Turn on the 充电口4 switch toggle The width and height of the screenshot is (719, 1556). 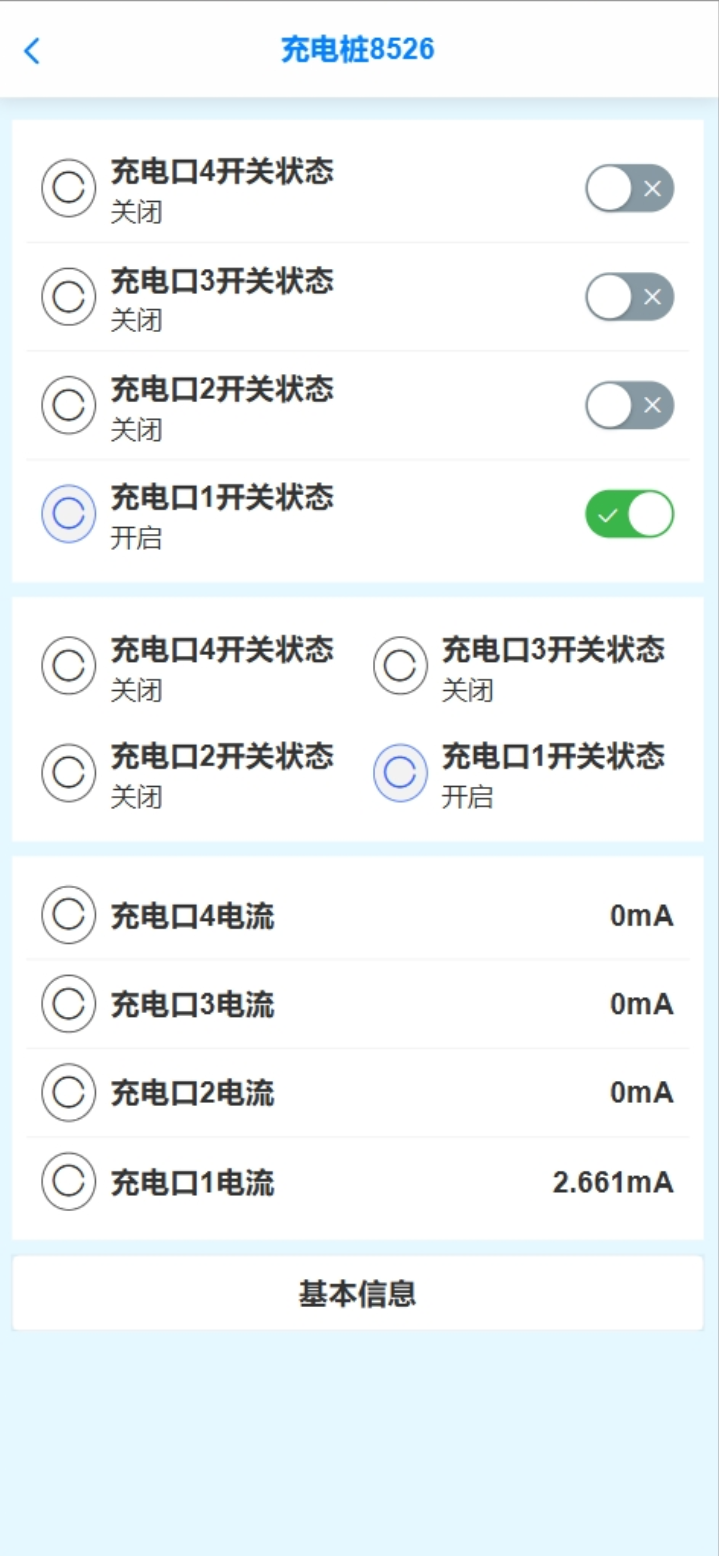click(629, 188)
